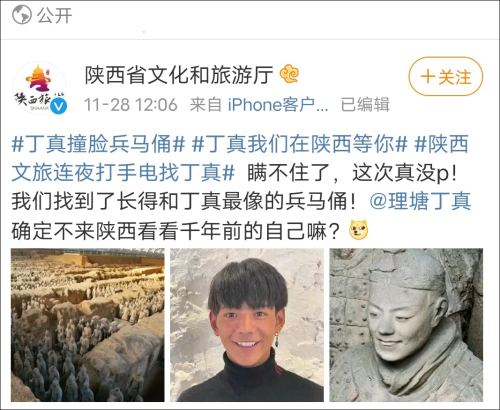This screenshot has width=500, height=410.
Task: Click the post timestamp 11-28 12:06
Action: 131,105
